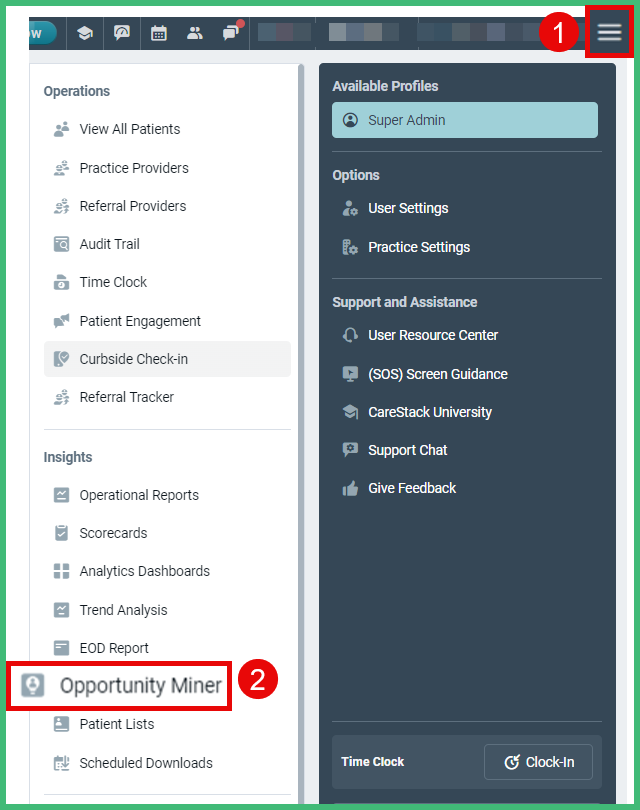The height and width of the screenshot is (810, 640).
Task: Select the Super Admin profile
Action: point(464,120)
